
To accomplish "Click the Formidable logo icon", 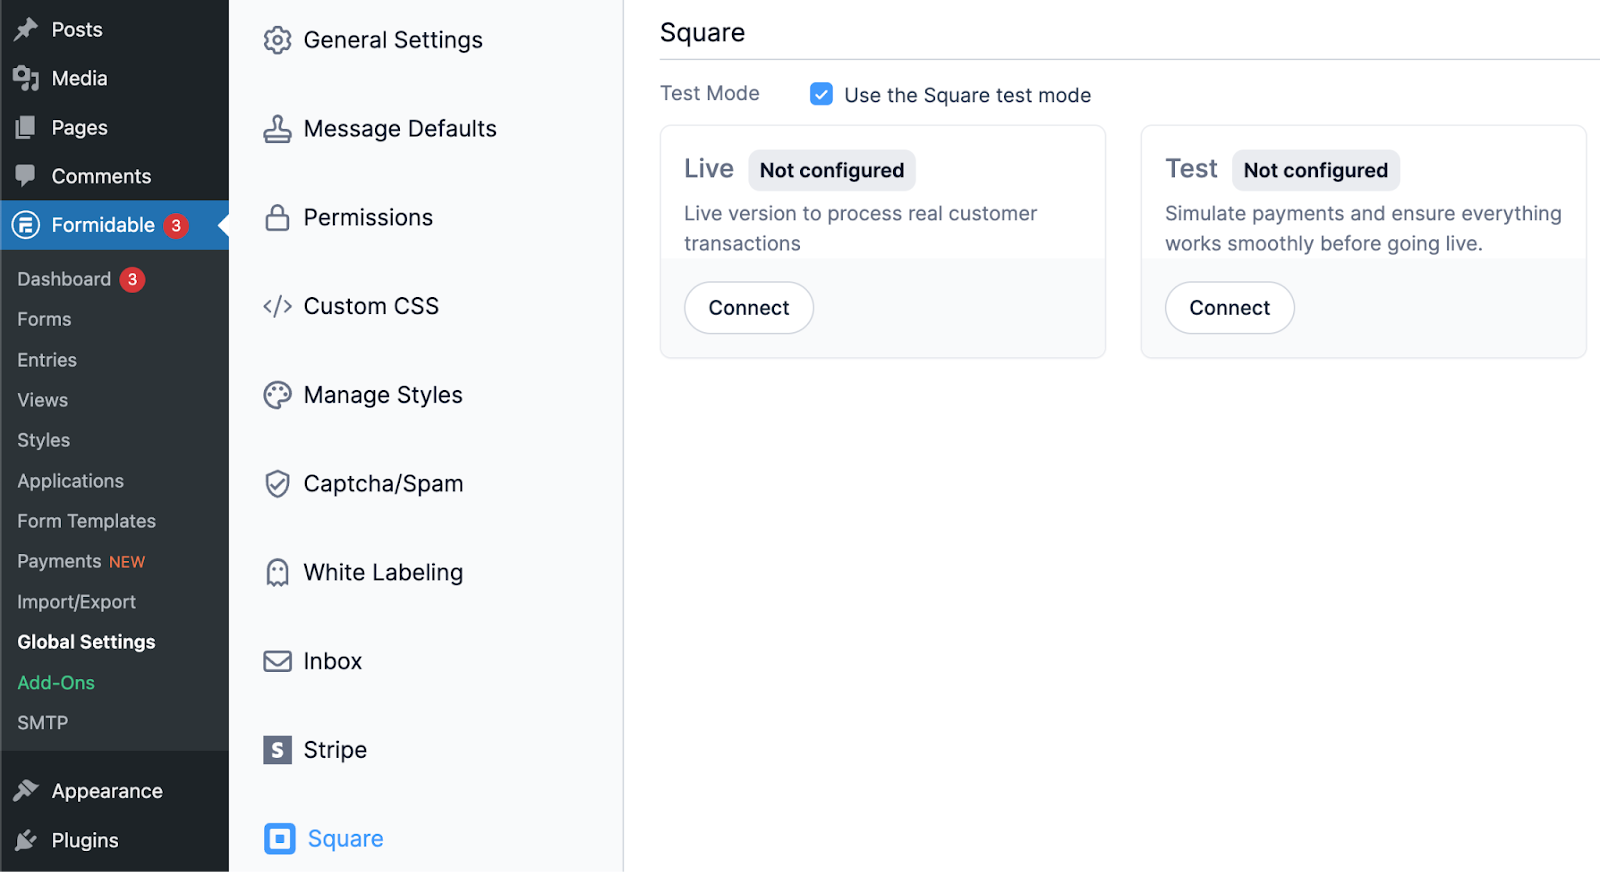I will (x=26, y=225).
